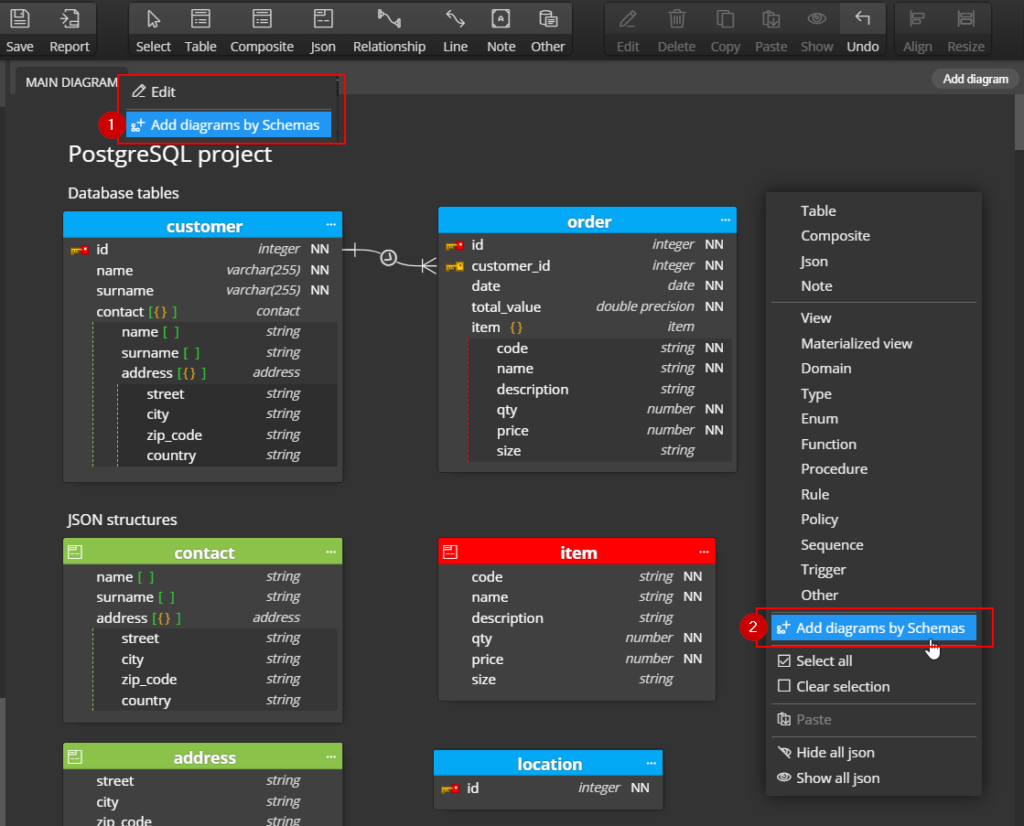Open the order table options menu

(726, 220)
